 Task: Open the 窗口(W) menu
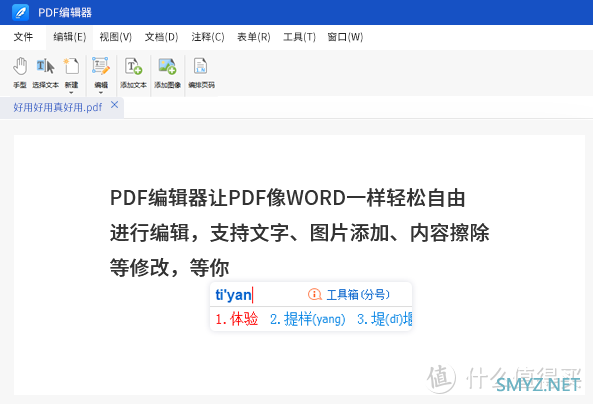point(345,37)
